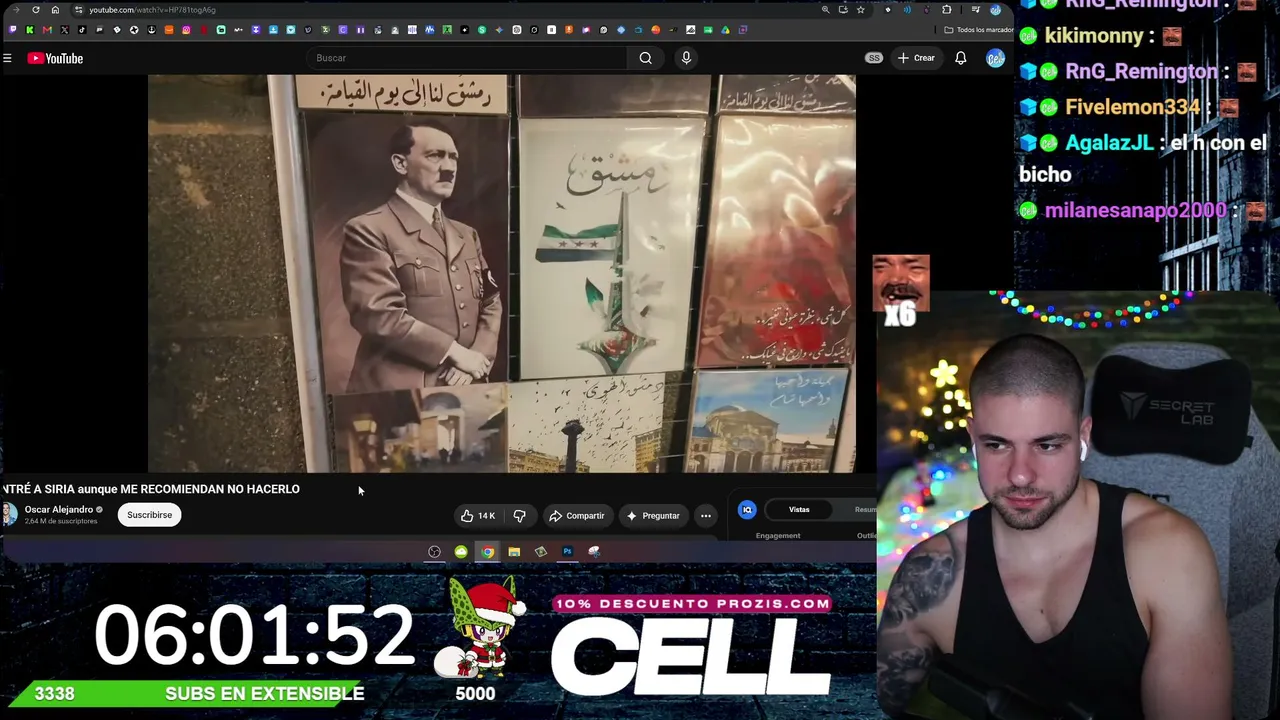Open OBS Studio from the taskbar

tap(434, 552)
